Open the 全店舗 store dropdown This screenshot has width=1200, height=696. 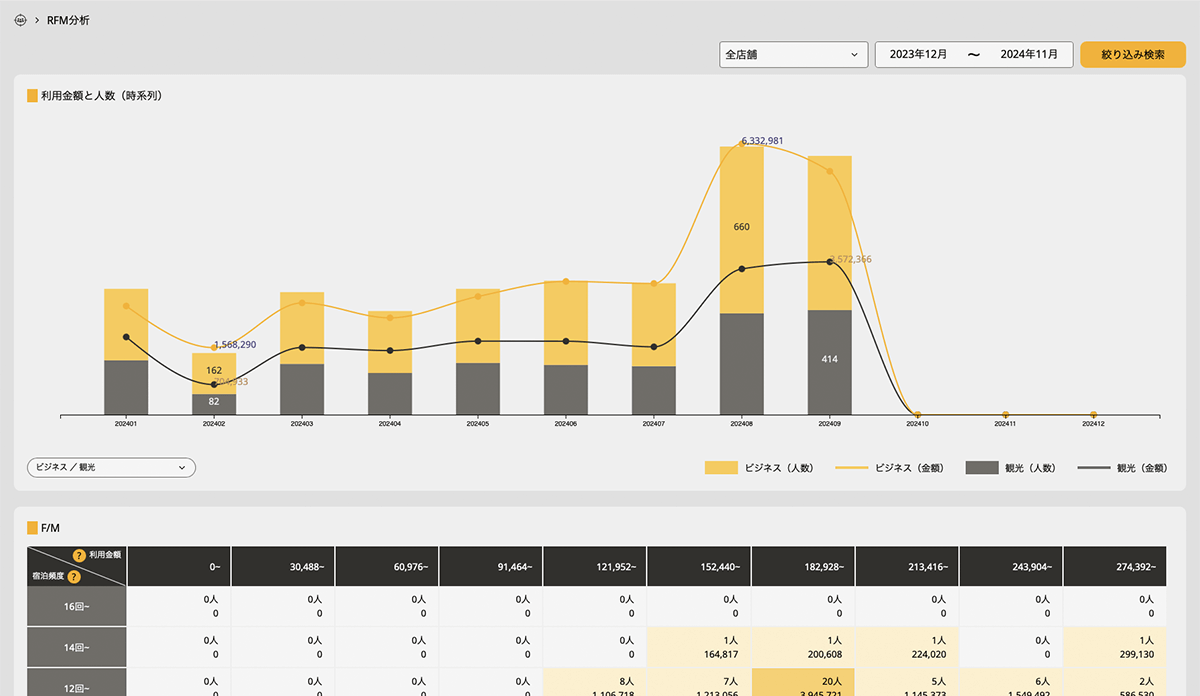[x=793, y=54]
